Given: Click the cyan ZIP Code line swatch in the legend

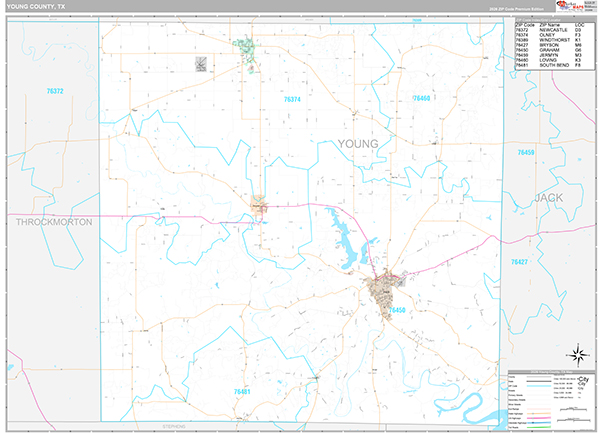Looking at the screenshot, I should click(539, 386).
